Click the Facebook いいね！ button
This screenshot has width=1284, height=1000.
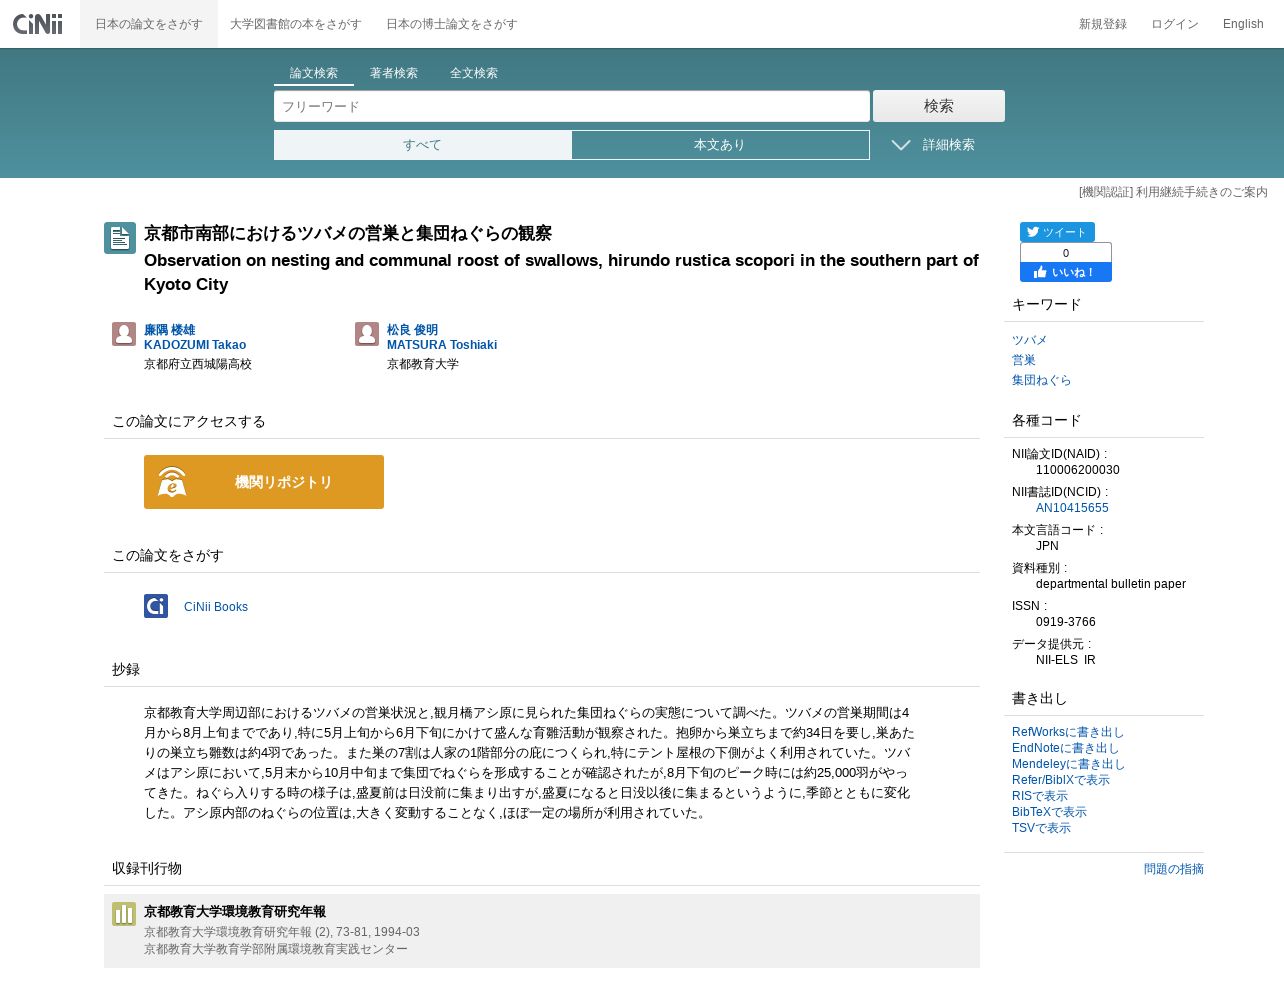pos(1066,272)
